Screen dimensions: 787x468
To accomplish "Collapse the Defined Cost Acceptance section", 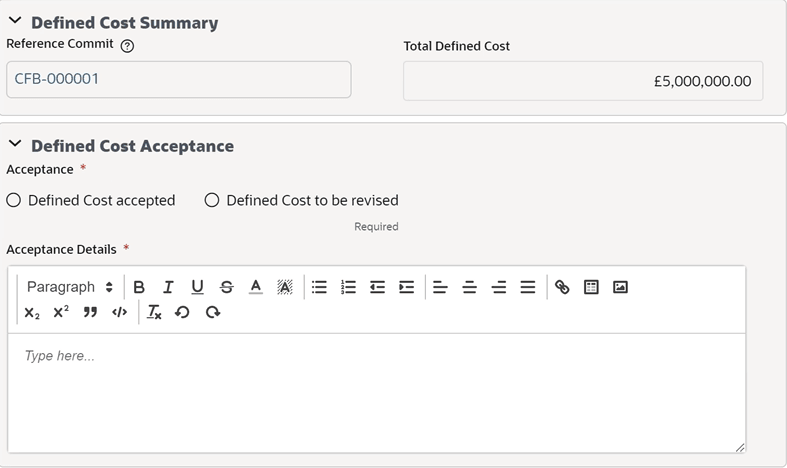I will point(15,144).
